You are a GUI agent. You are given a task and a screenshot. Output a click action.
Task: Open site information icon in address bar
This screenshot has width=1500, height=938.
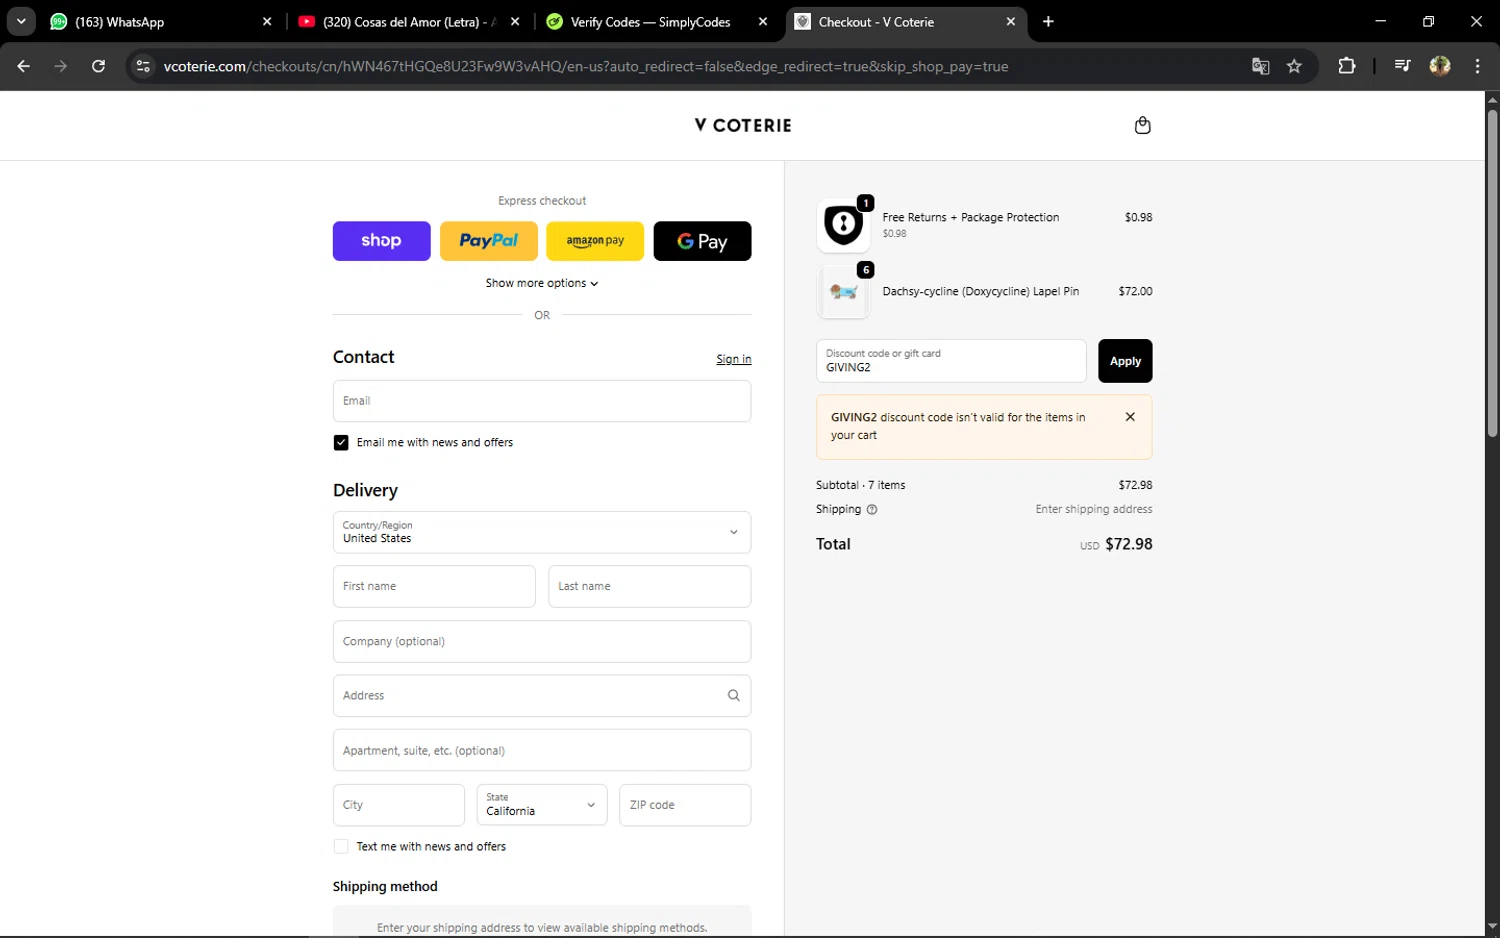tap(143, 66)
